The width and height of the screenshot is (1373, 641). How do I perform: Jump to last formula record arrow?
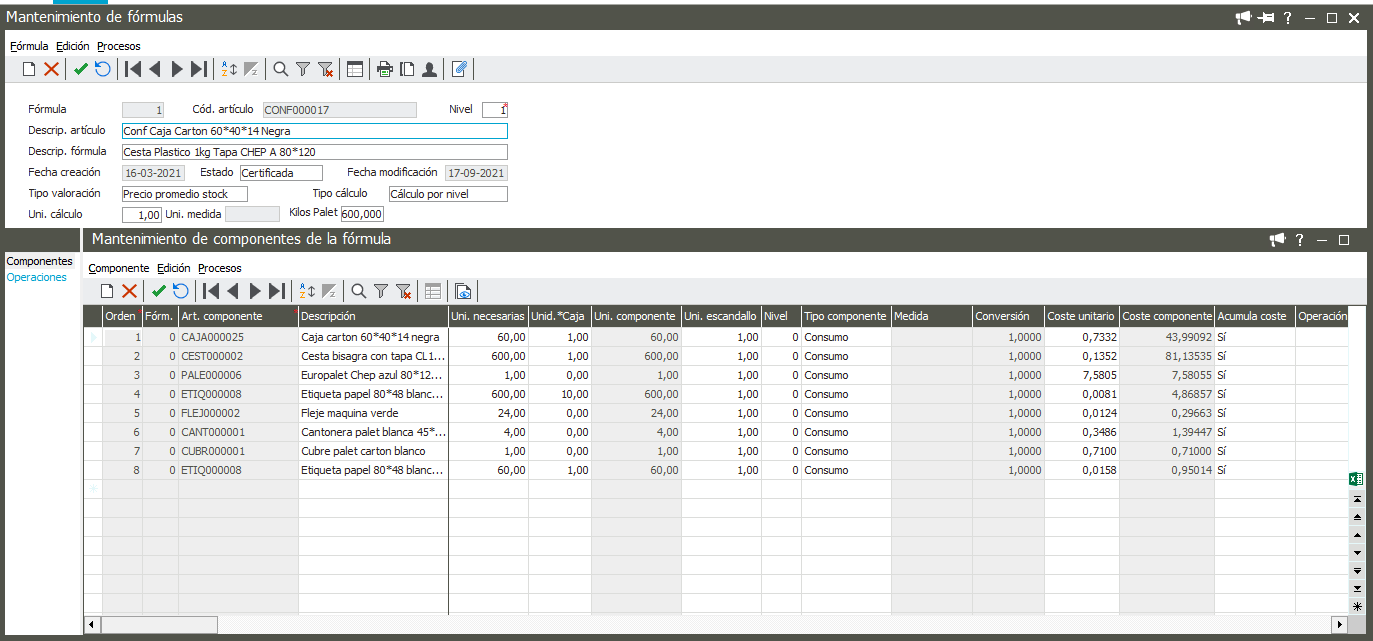[x=199, y=69]
